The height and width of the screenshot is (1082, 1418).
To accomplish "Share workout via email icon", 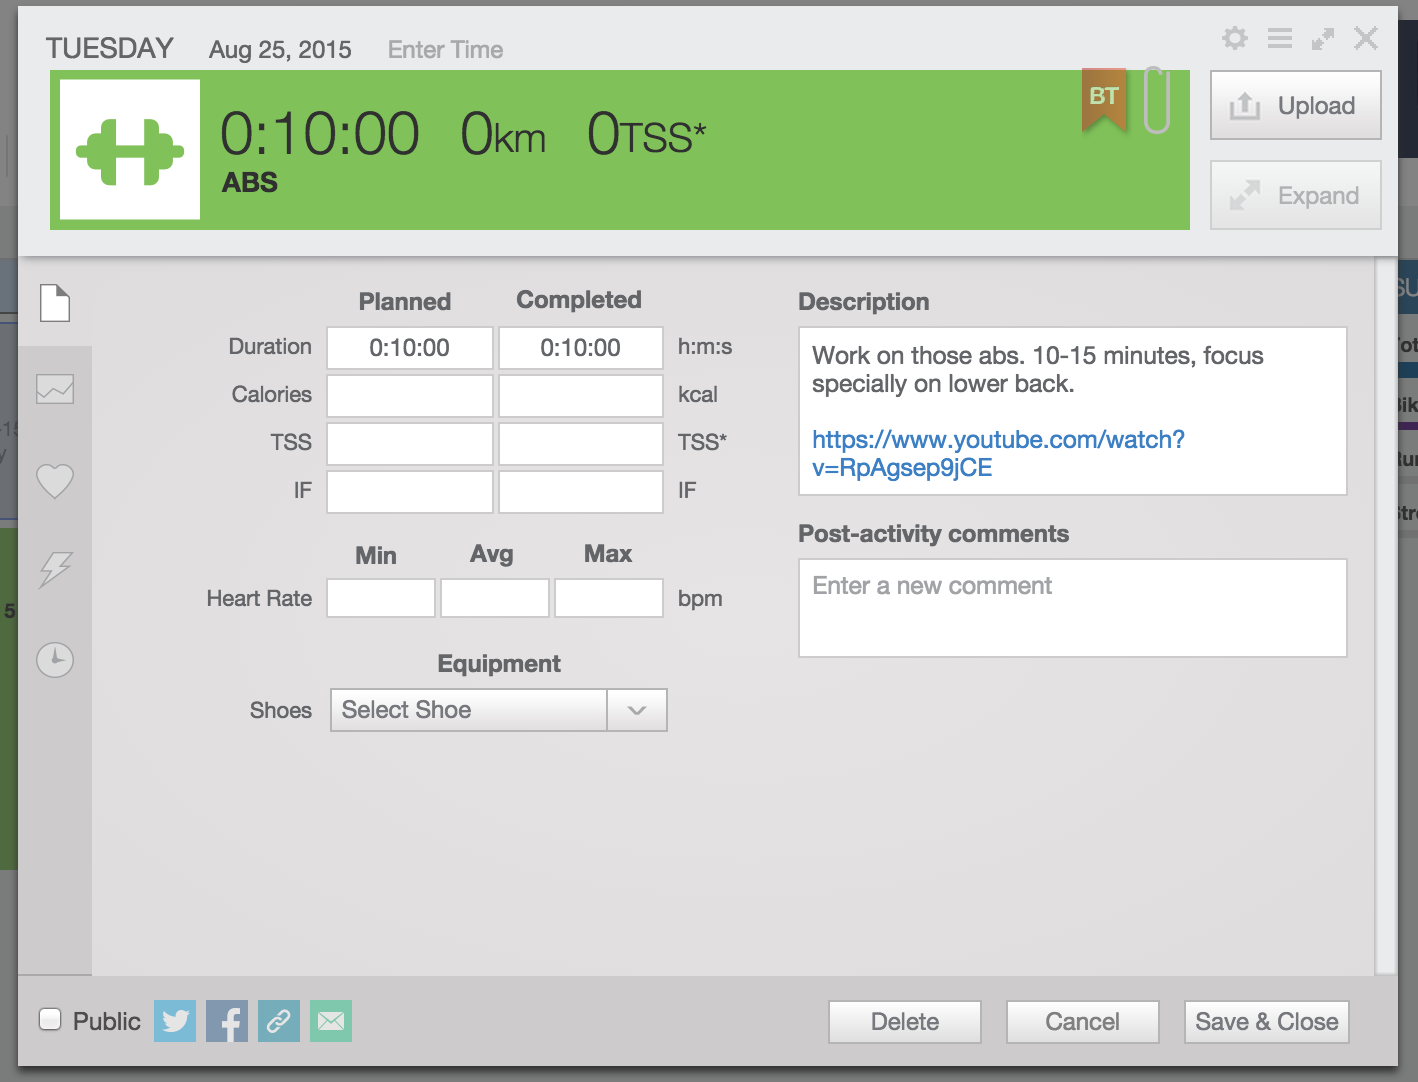I will tap(331, 1021).
